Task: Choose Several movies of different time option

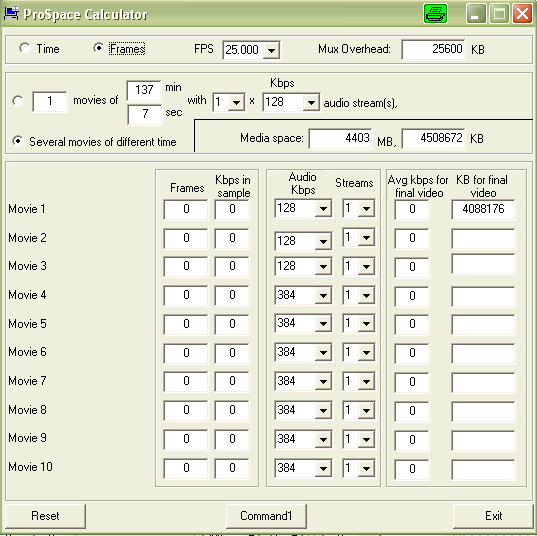Action: 18,141
